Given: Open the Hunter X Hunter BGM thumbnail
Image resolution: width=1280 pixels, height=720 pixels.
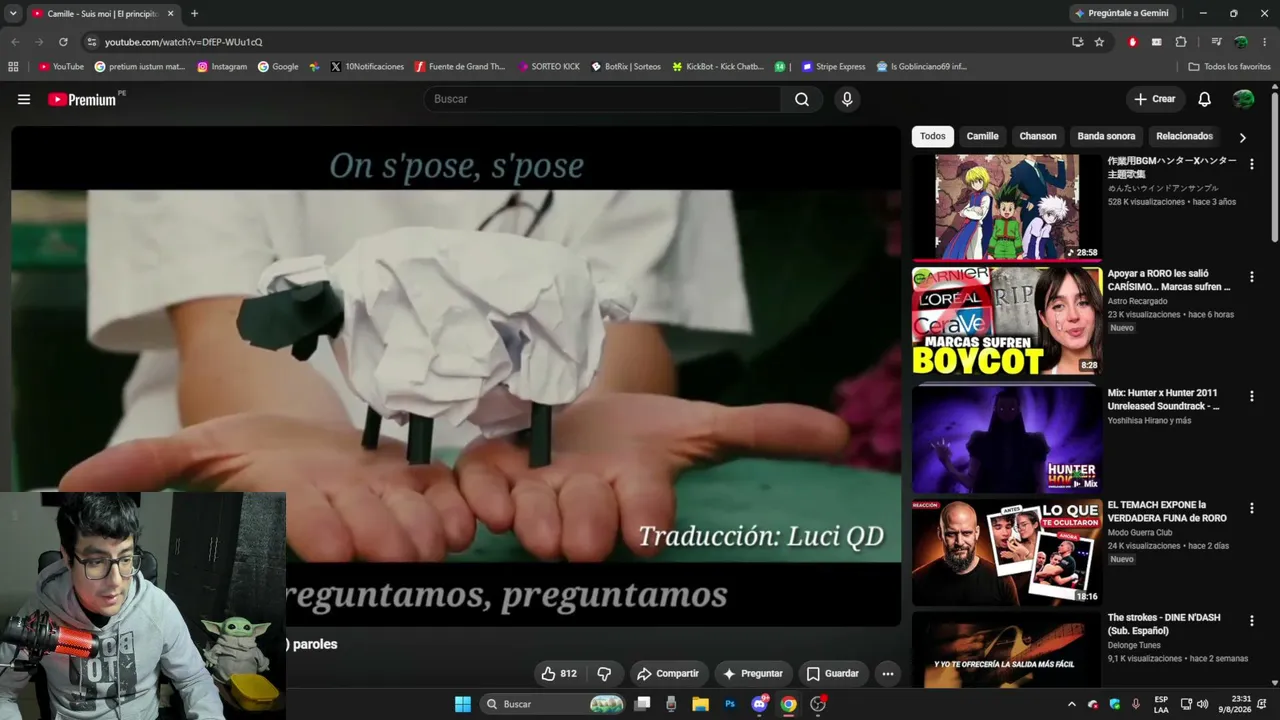Looking at the screenshot, I should pyautogui.click(x=1006, y=207).
